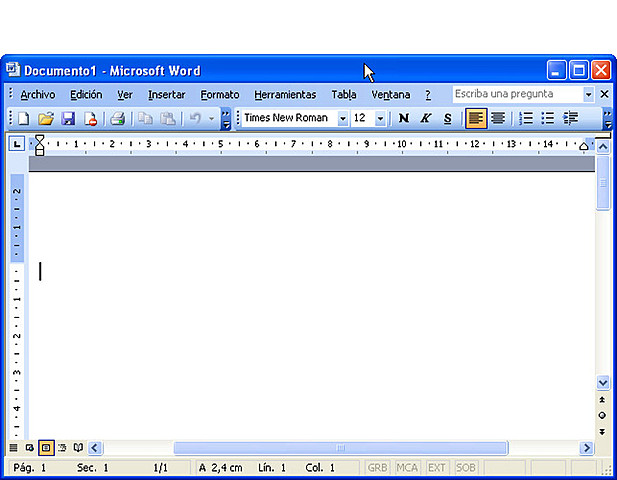Image resolution: width=617 pixels, height=480 pixels.
Task: Expand Formatting toolbar options chevron
Action: point(608,119)
